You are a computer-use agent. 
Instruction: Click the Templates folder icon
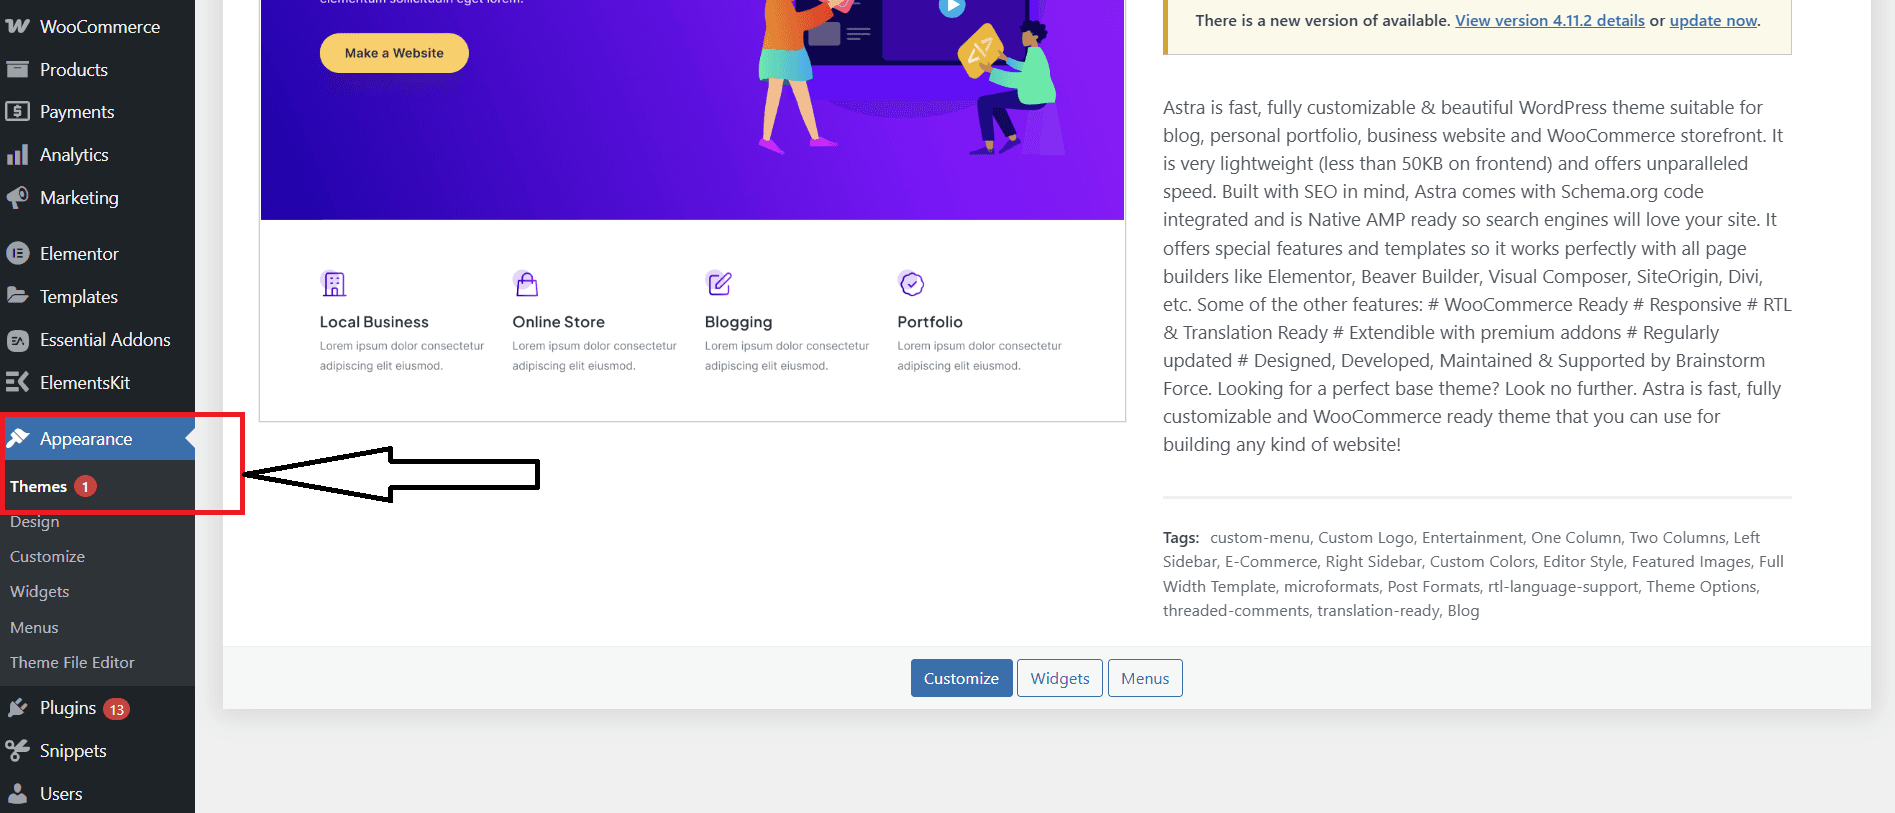[18, 296]
